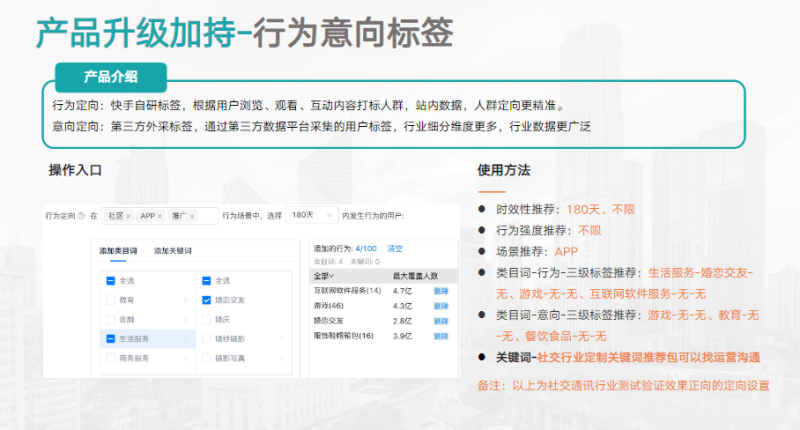Click the 产品介绍 teal label
The width and height of the screenshot is (800, 430).
tap(111, 77)
